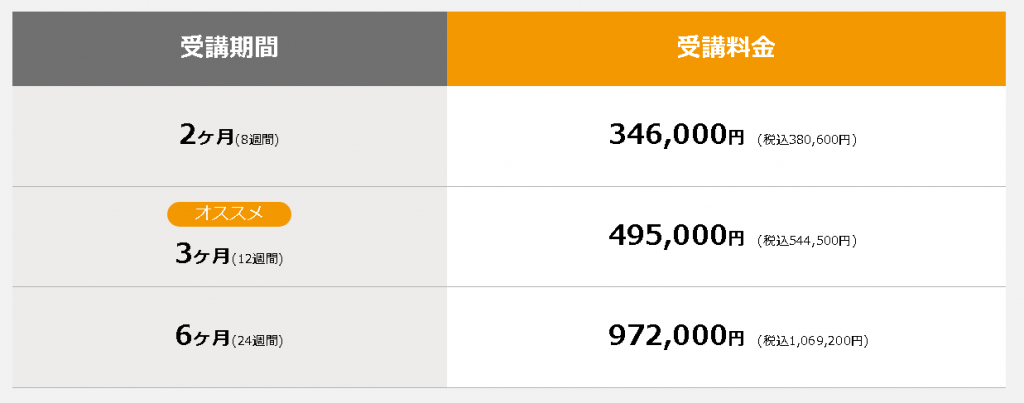Click the large digit 2 in 2ヶ月

(x=188, y=135)
